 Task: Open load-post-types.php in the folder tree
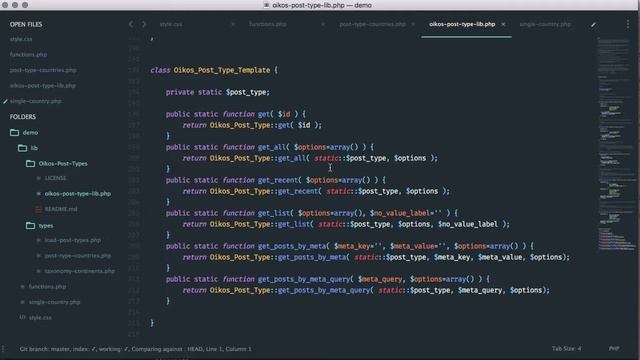pos(73,240)
